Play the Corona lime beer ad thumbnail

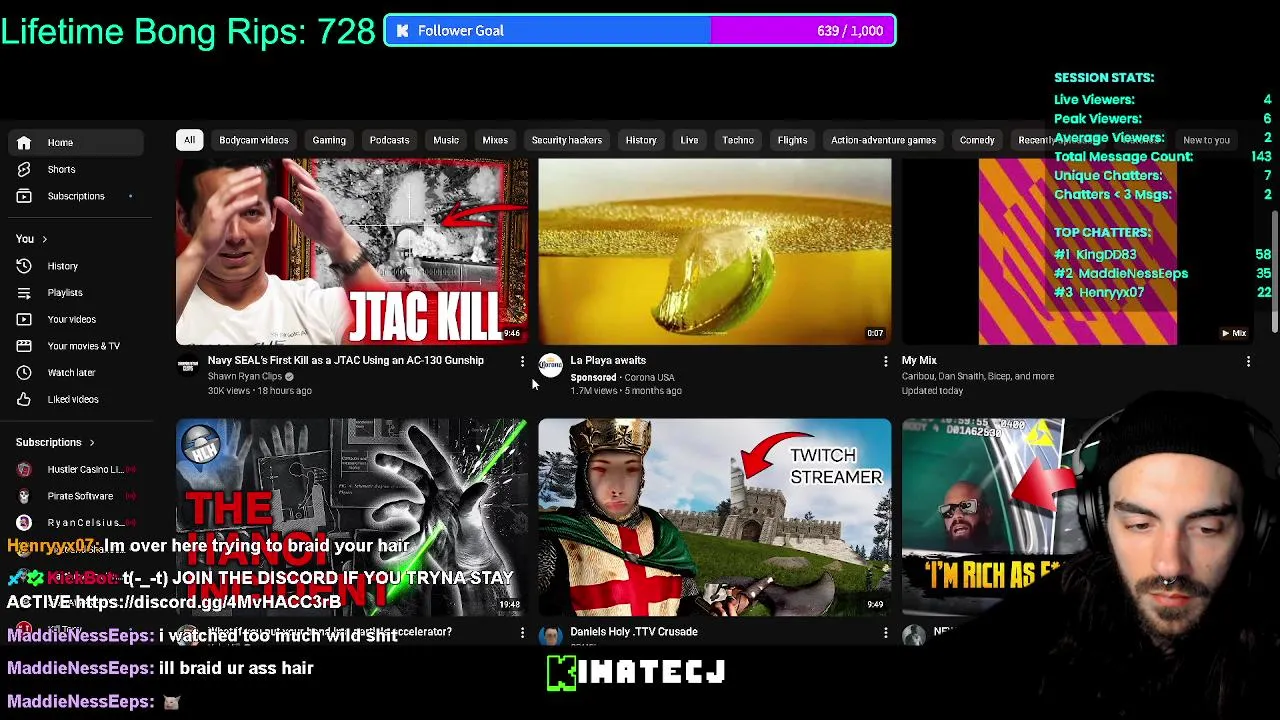pyautogui.click(x=715, y=251)
